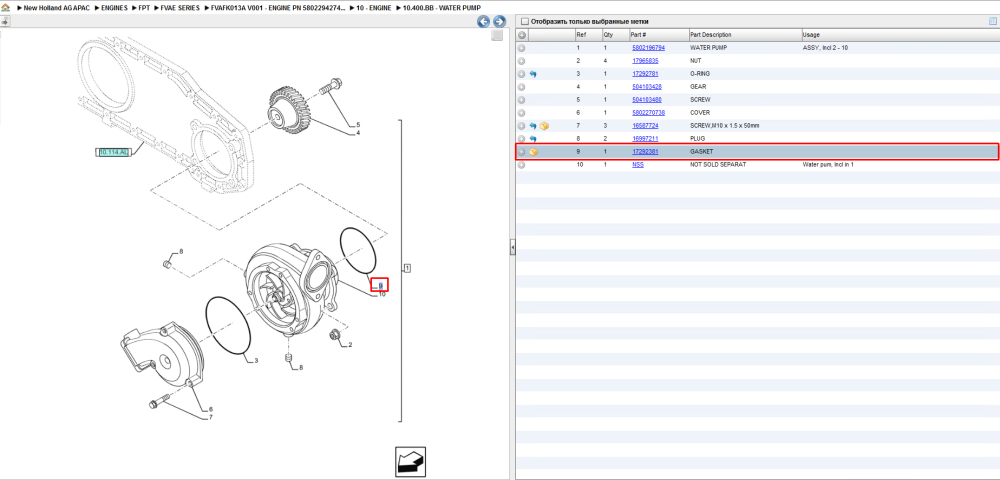1000x480 pixels.
Task: Click the large arrow icon below the diagram
Action: pos(410,462)
